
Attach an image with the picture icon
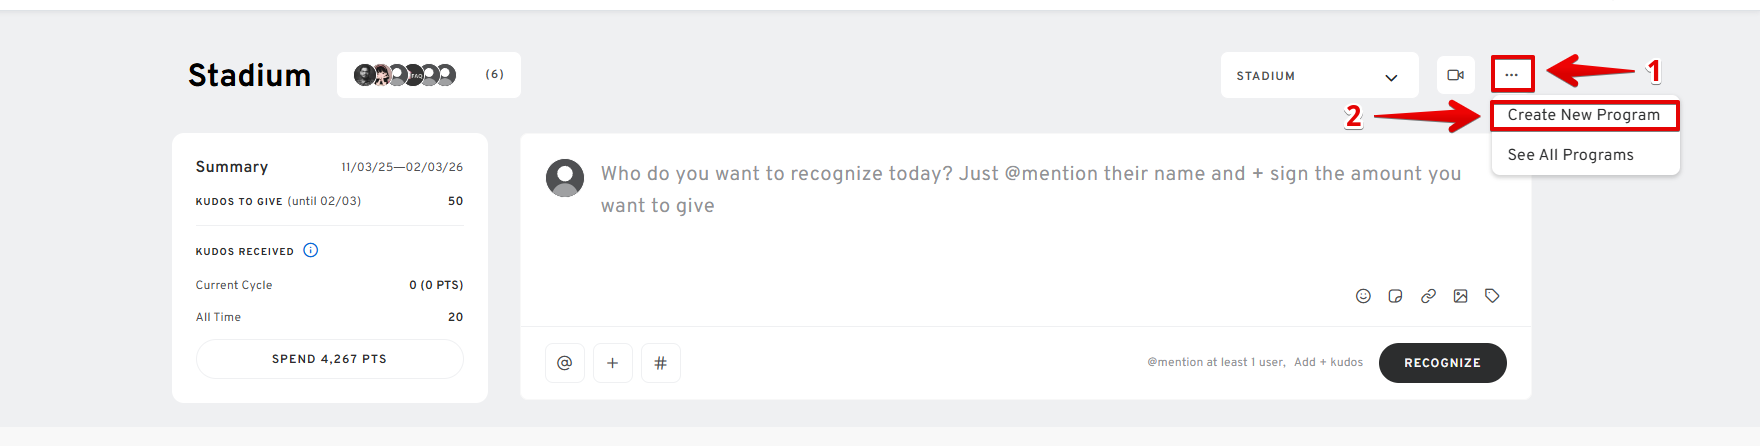tap(1460, 296)
